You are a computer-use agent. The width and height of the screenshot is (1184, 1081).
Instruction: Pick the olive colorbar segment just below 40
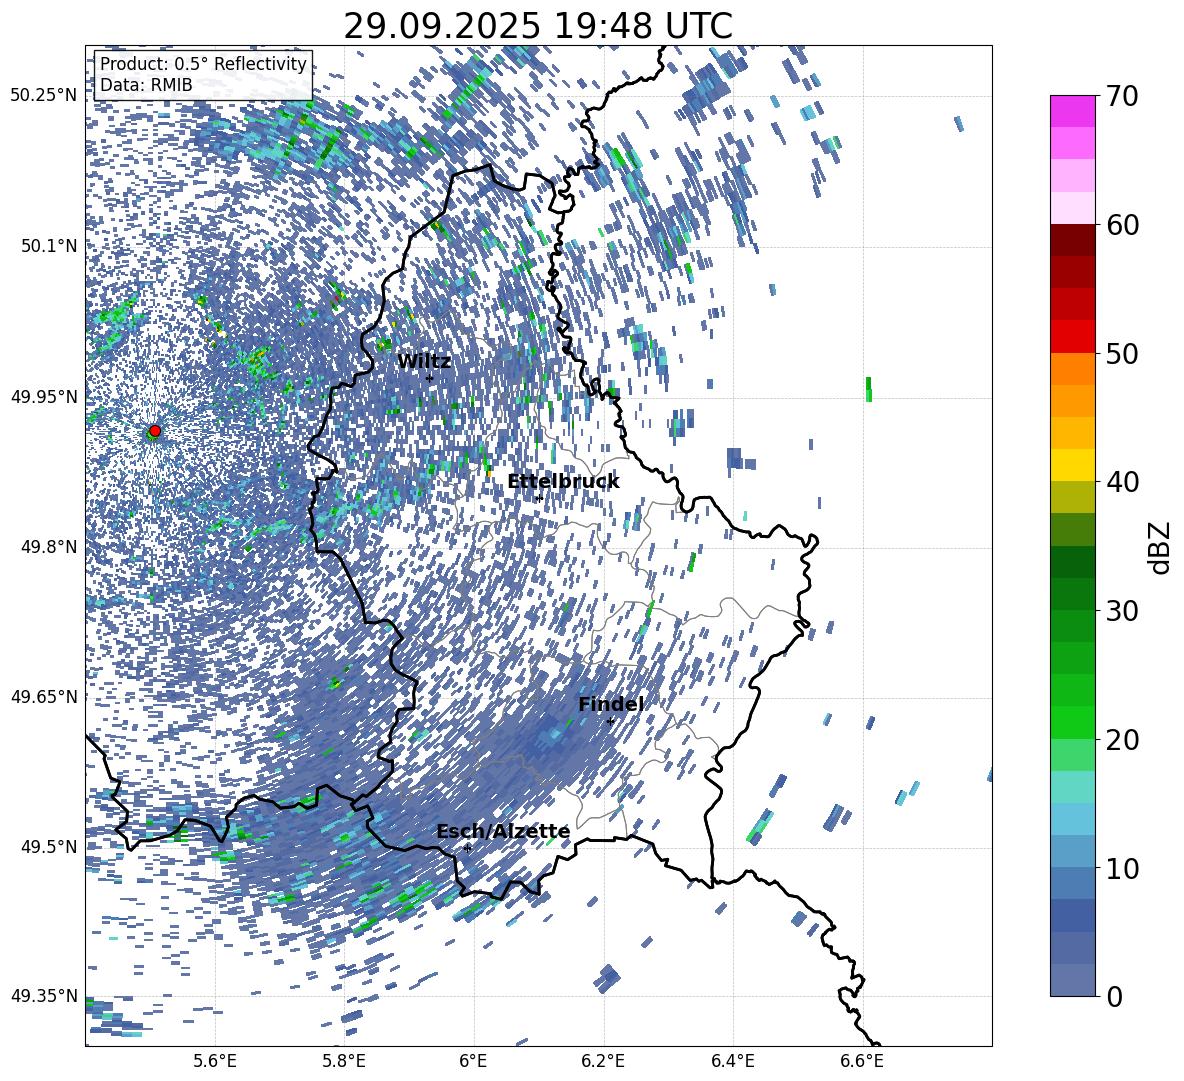pos(1073,497)
